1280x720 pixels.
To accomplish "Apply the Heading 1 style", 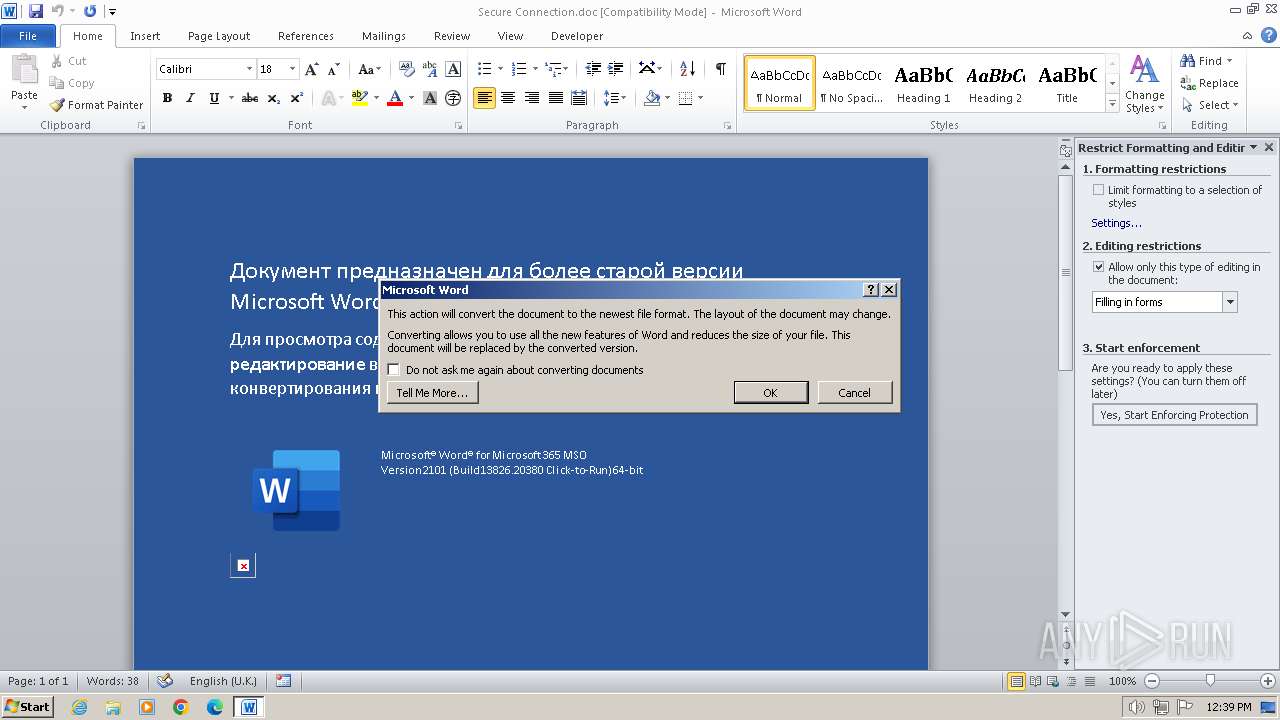I will 924,83.
